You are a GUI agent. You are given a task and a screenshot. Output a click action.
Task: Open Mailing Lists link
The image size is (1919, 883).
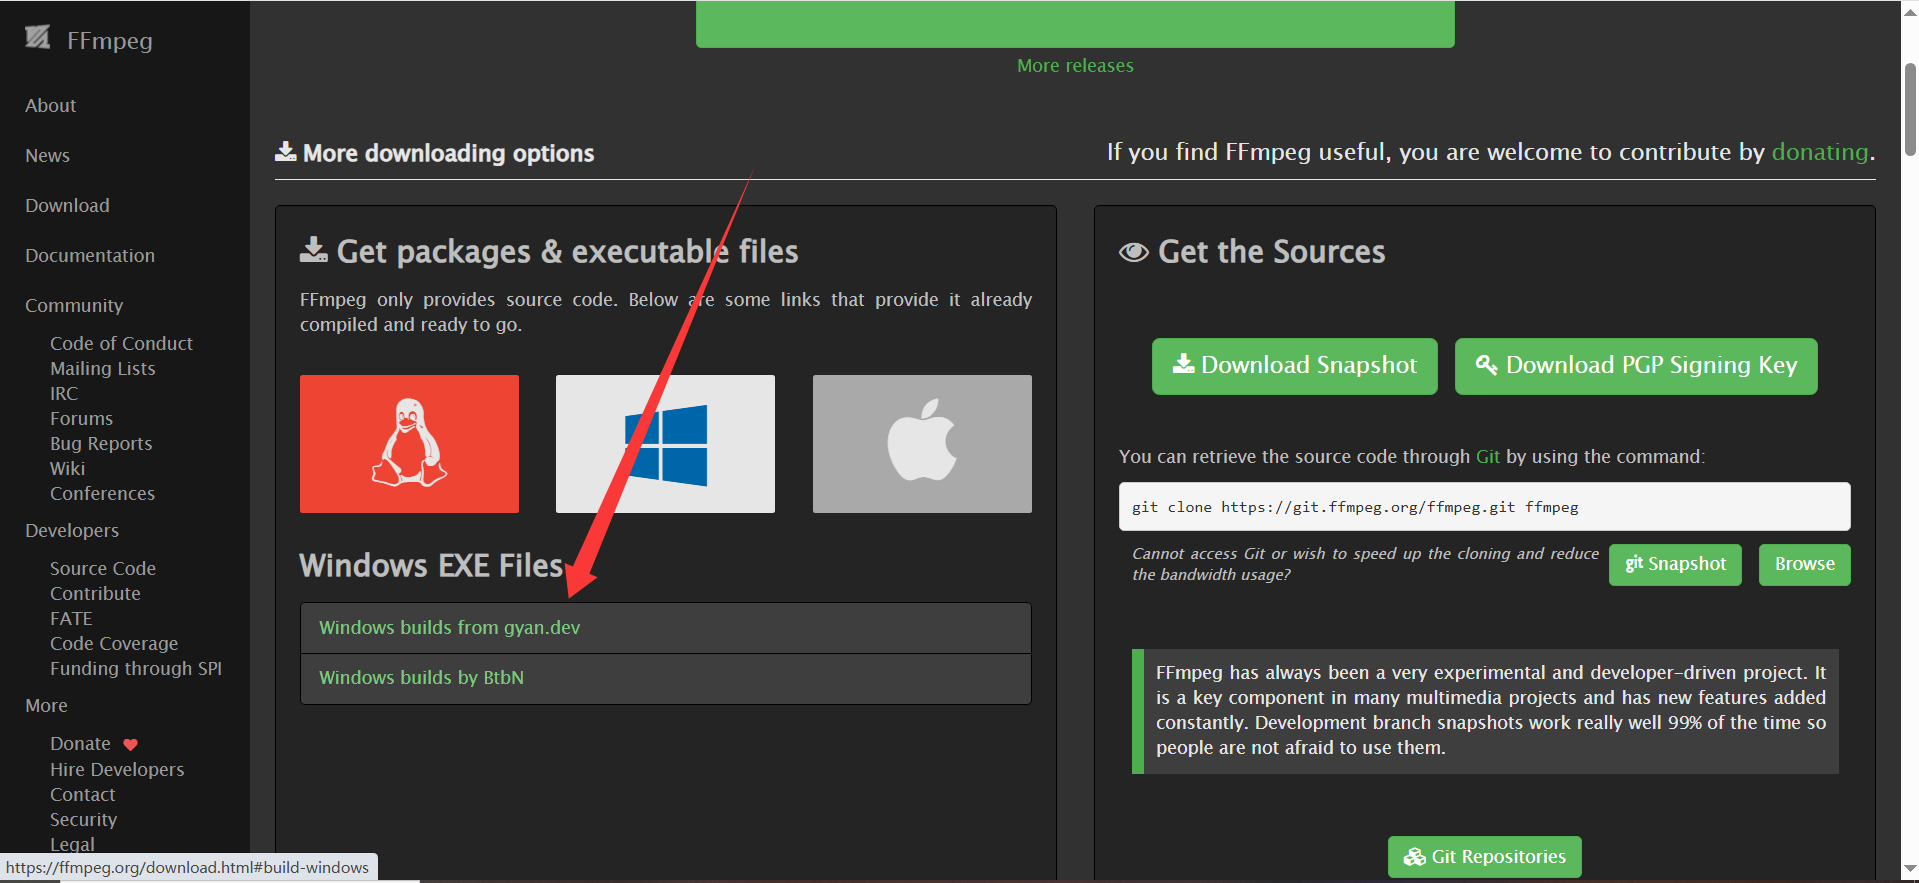pyautogui.click(x=103, y=368)
